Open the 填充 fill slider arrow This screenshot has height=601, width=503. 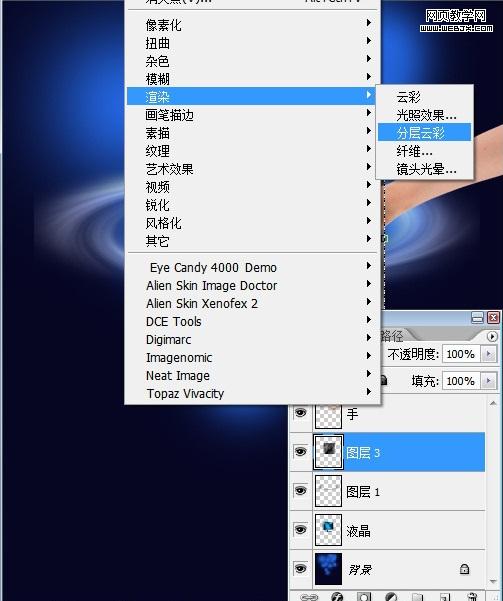coord(488,381)
